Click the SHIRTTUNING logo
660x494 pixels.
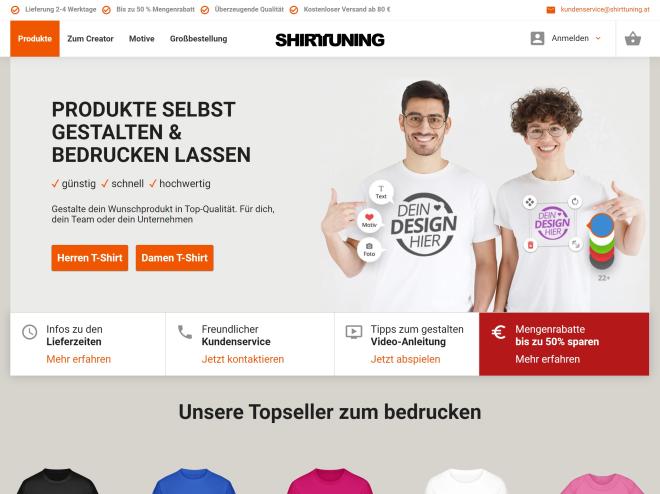[x=330, y=40]
